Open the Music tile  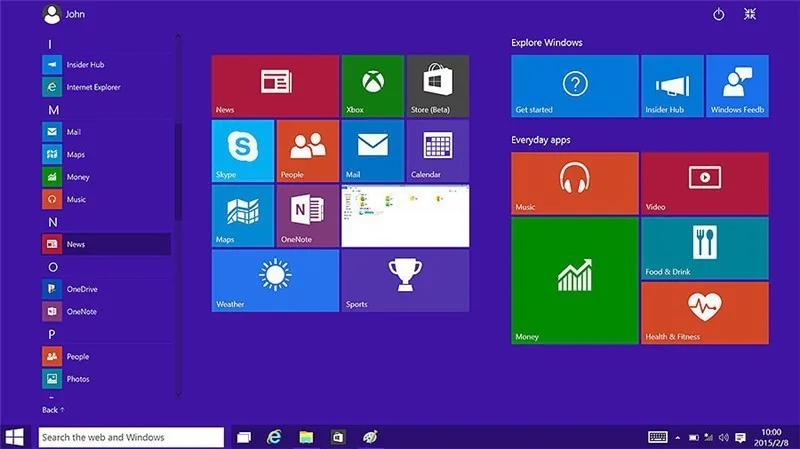pos(574,183)
